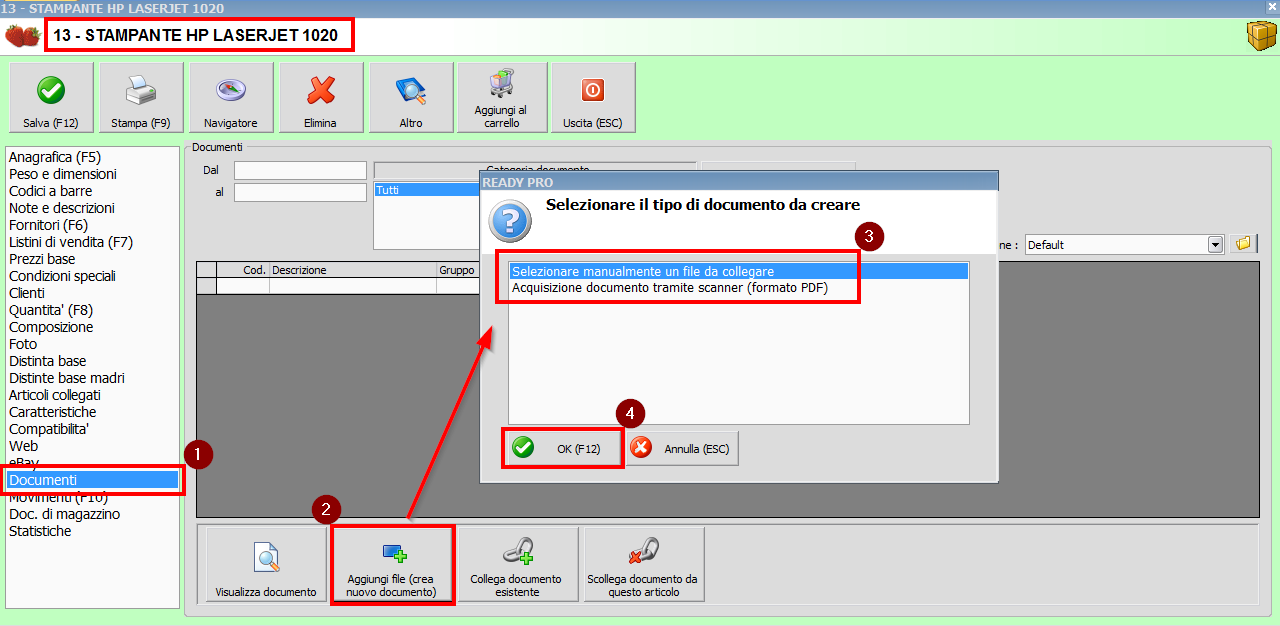Expand the Default dropdown arrow
This screenshot has width=1280, height=626.
[x=1215, y=245]
